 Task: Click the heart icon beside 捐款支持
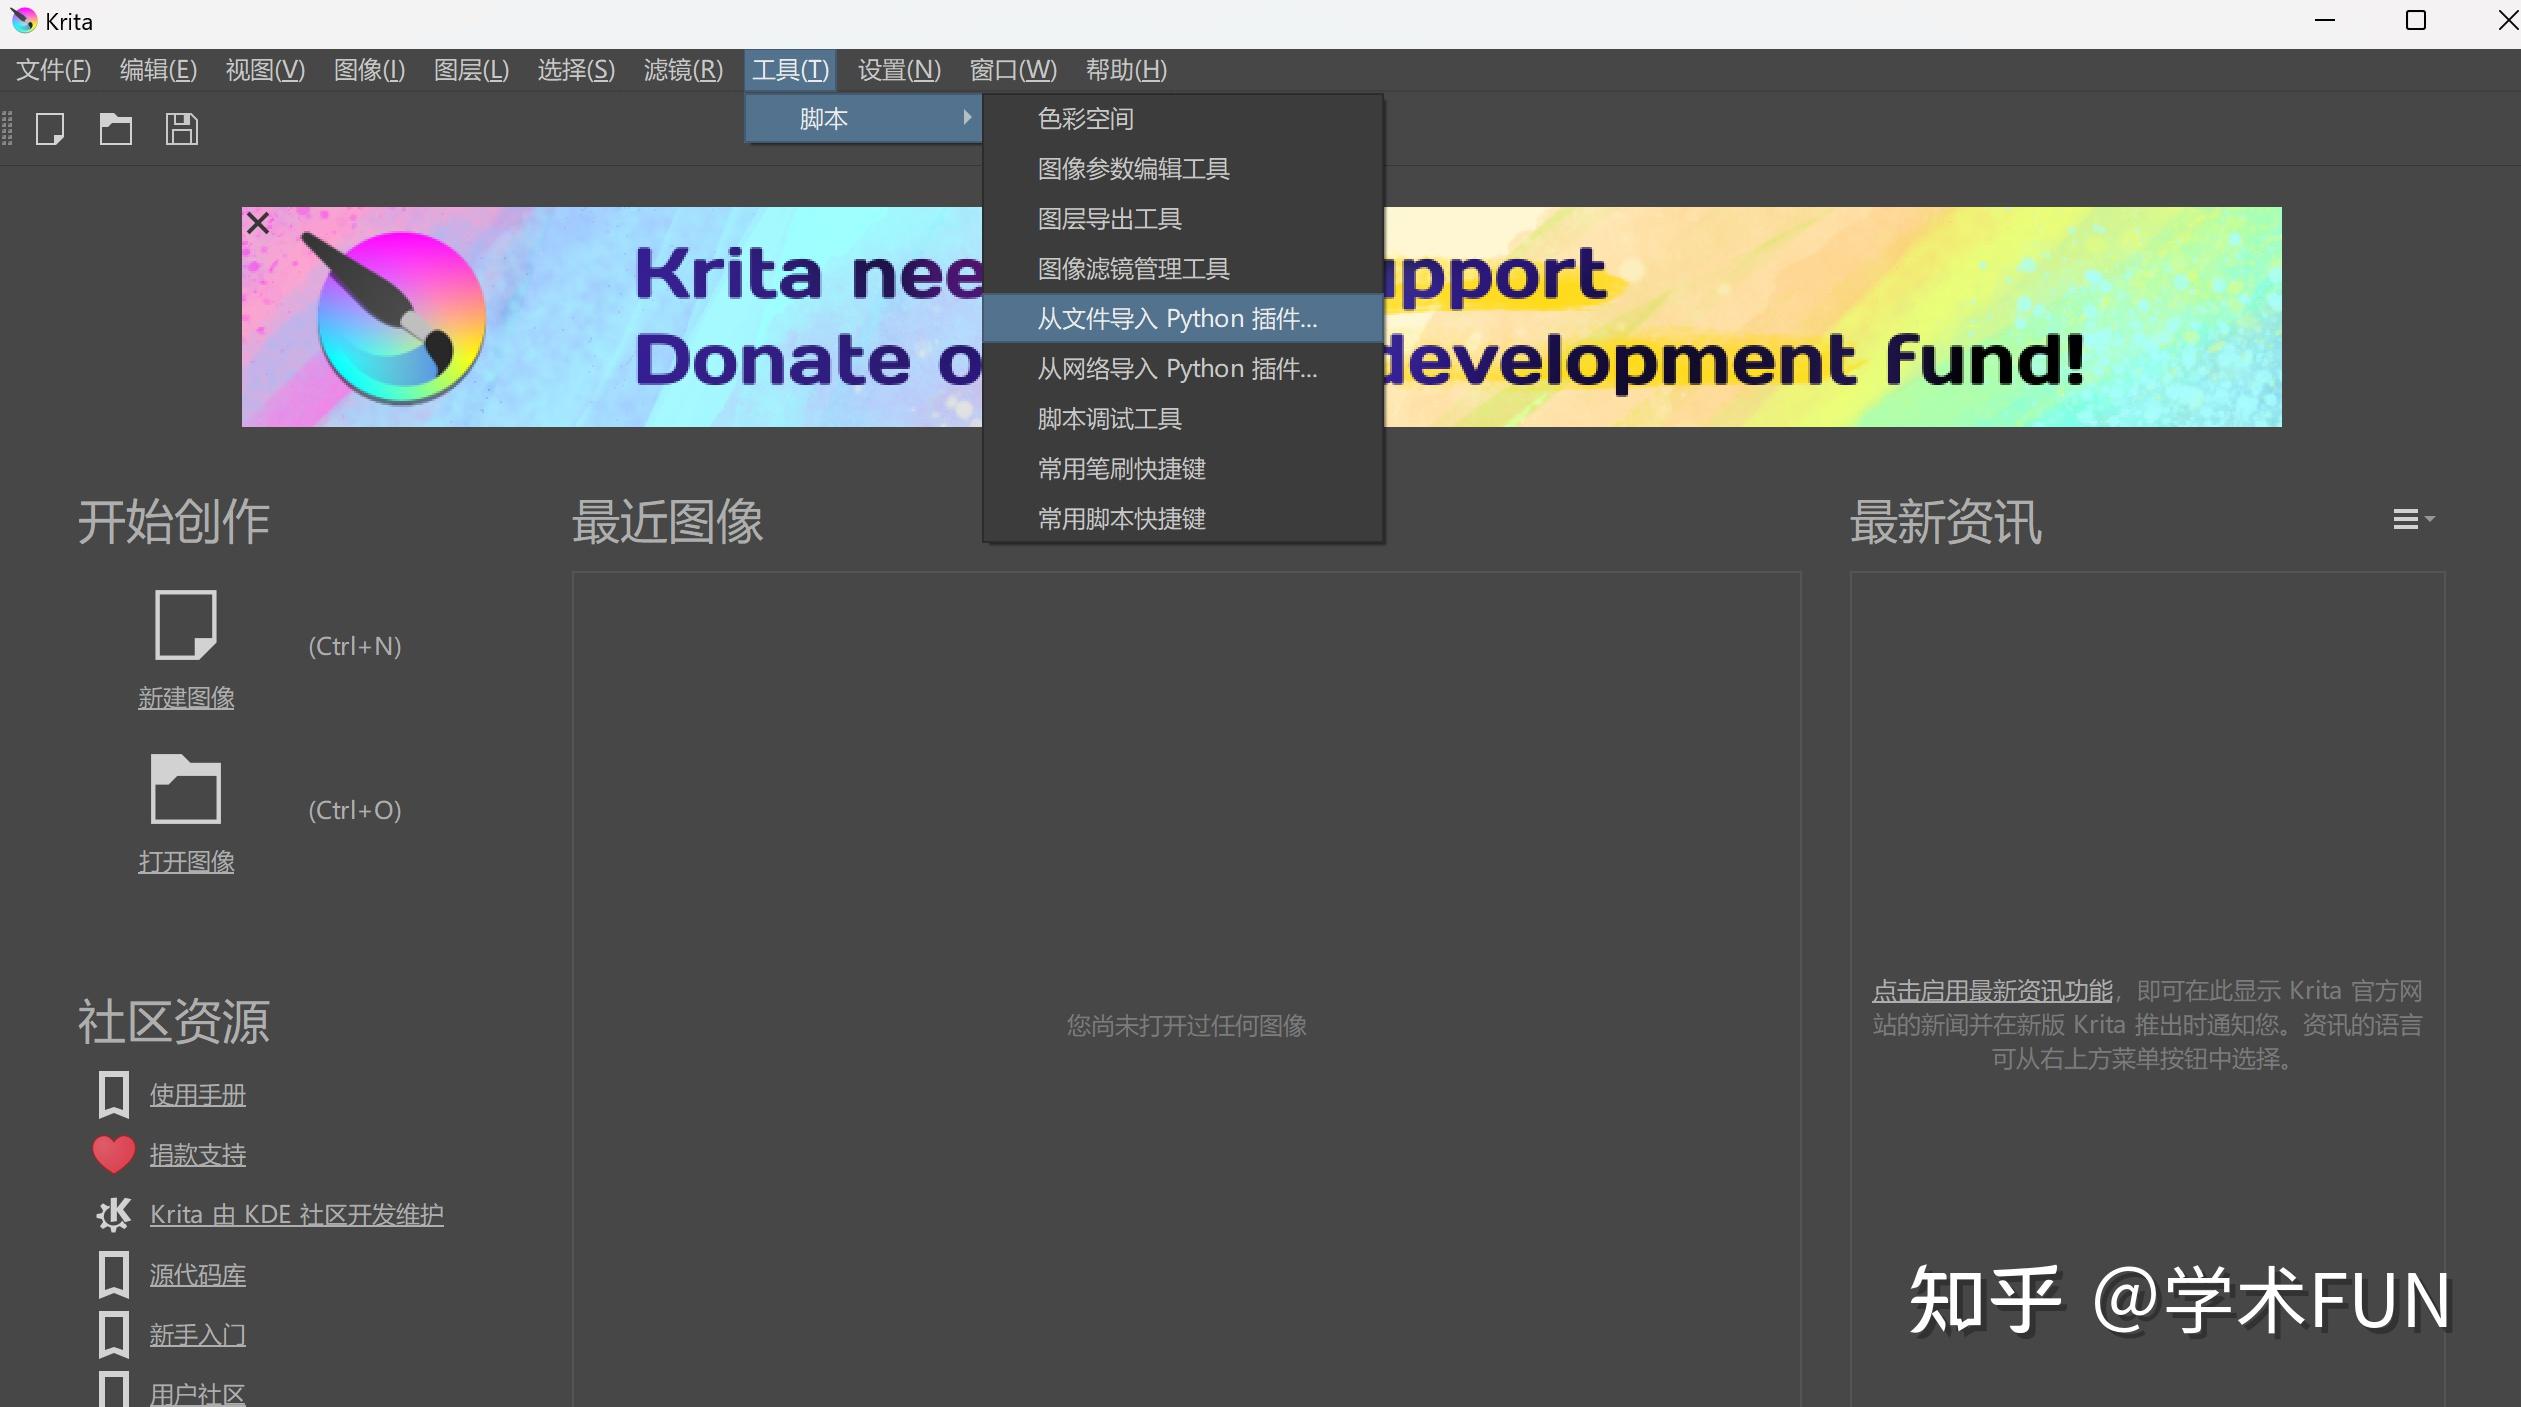click(113, 1154)
